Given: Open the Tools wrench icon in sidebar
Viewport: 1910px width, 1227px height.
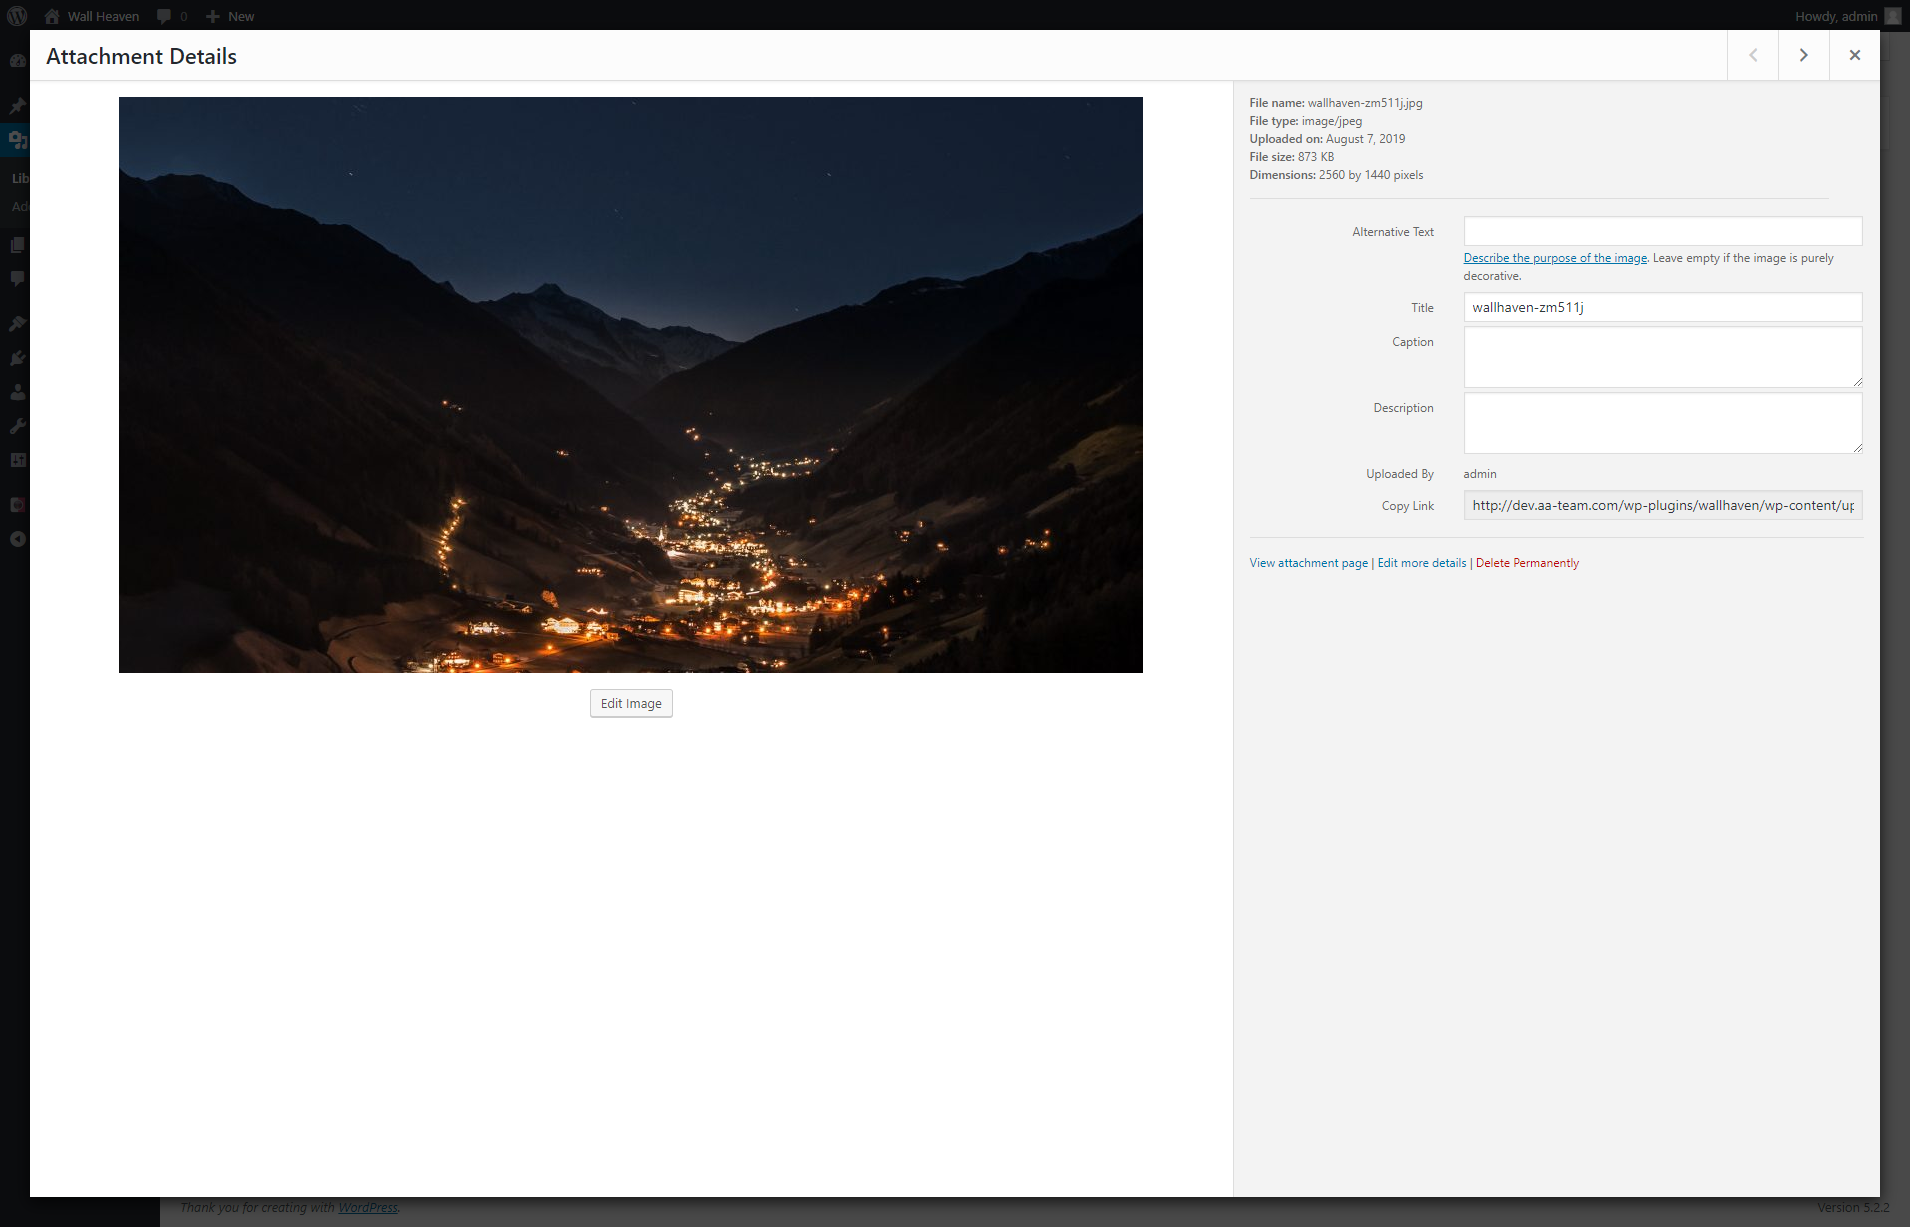Looking at the screenshot, I should (17, 426).
